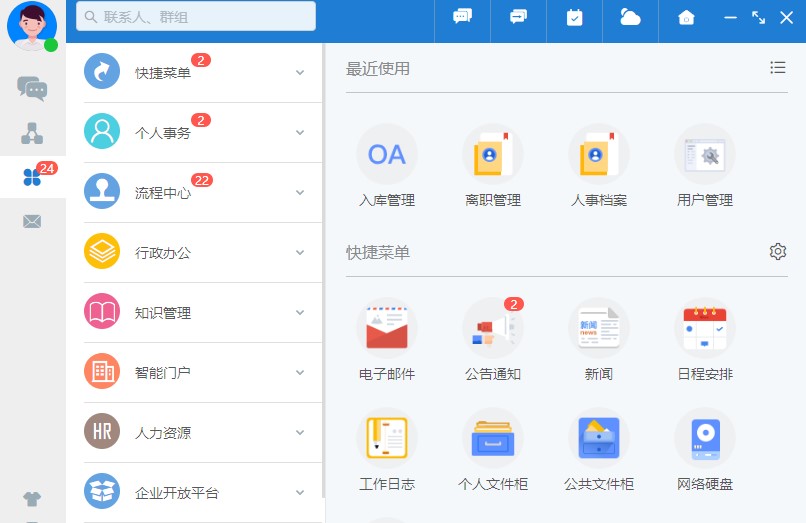Select the apps sidebar icon with 24 badge
Viewport: 806px width, 523px height.
coord(32,177)
